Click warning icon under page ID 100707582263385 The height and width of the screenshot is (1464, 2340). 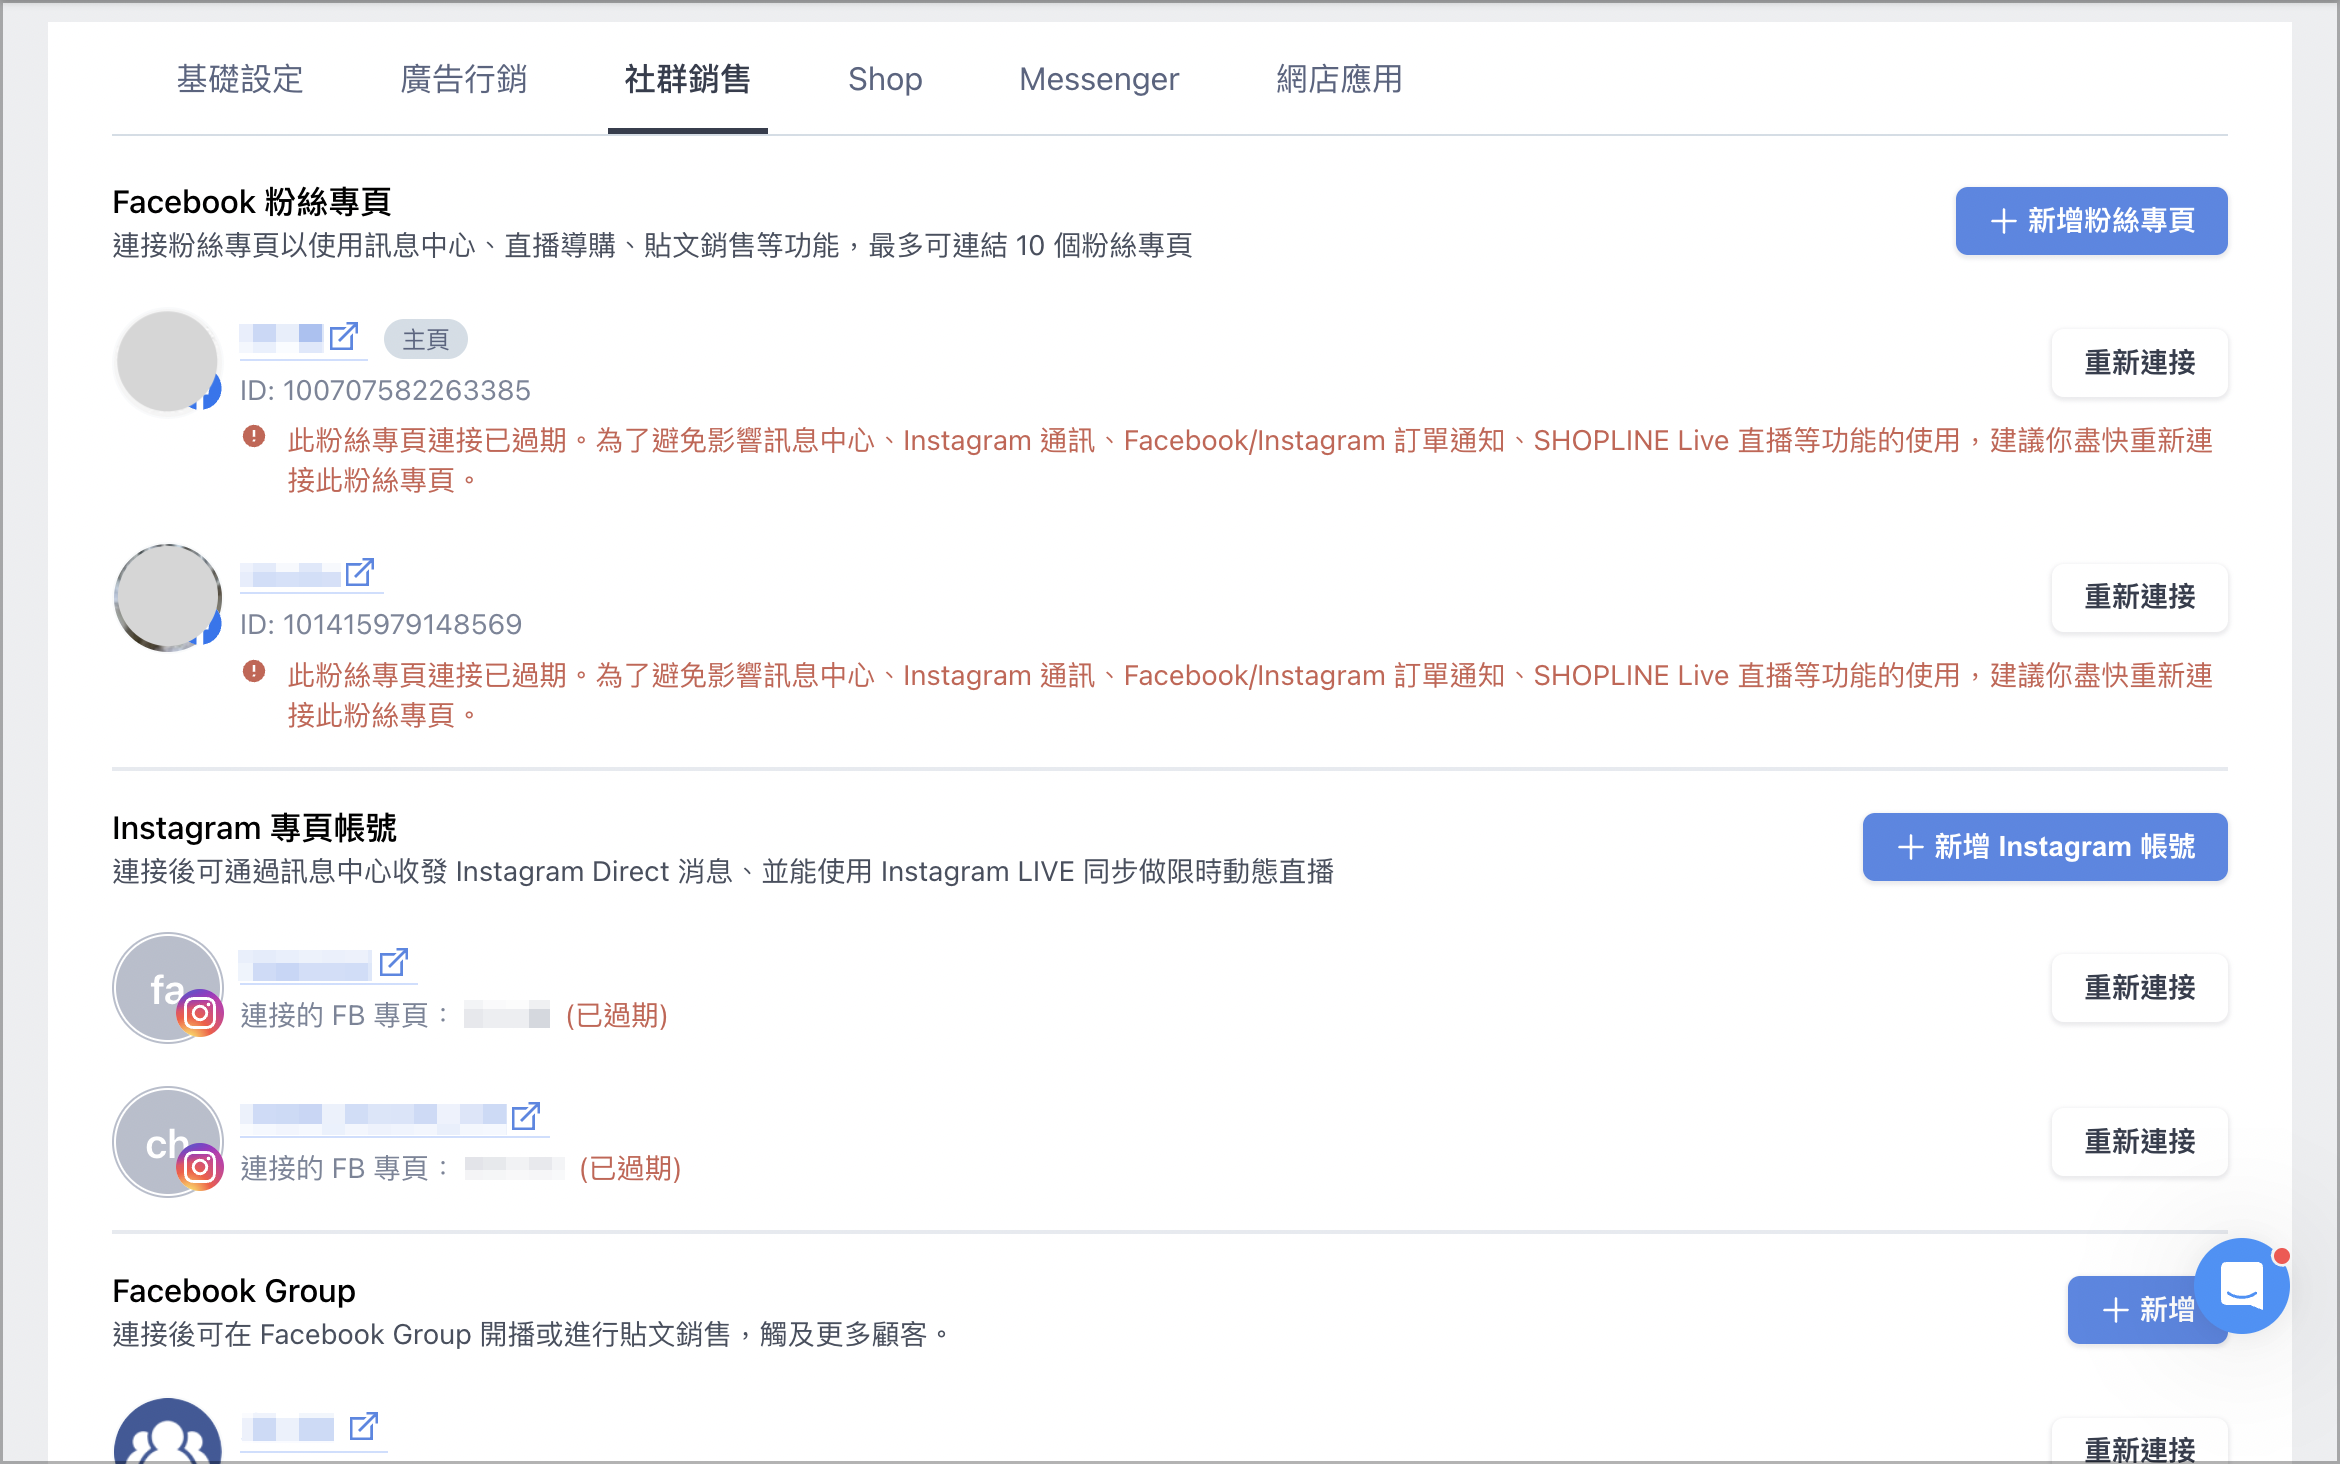[254, 437]
